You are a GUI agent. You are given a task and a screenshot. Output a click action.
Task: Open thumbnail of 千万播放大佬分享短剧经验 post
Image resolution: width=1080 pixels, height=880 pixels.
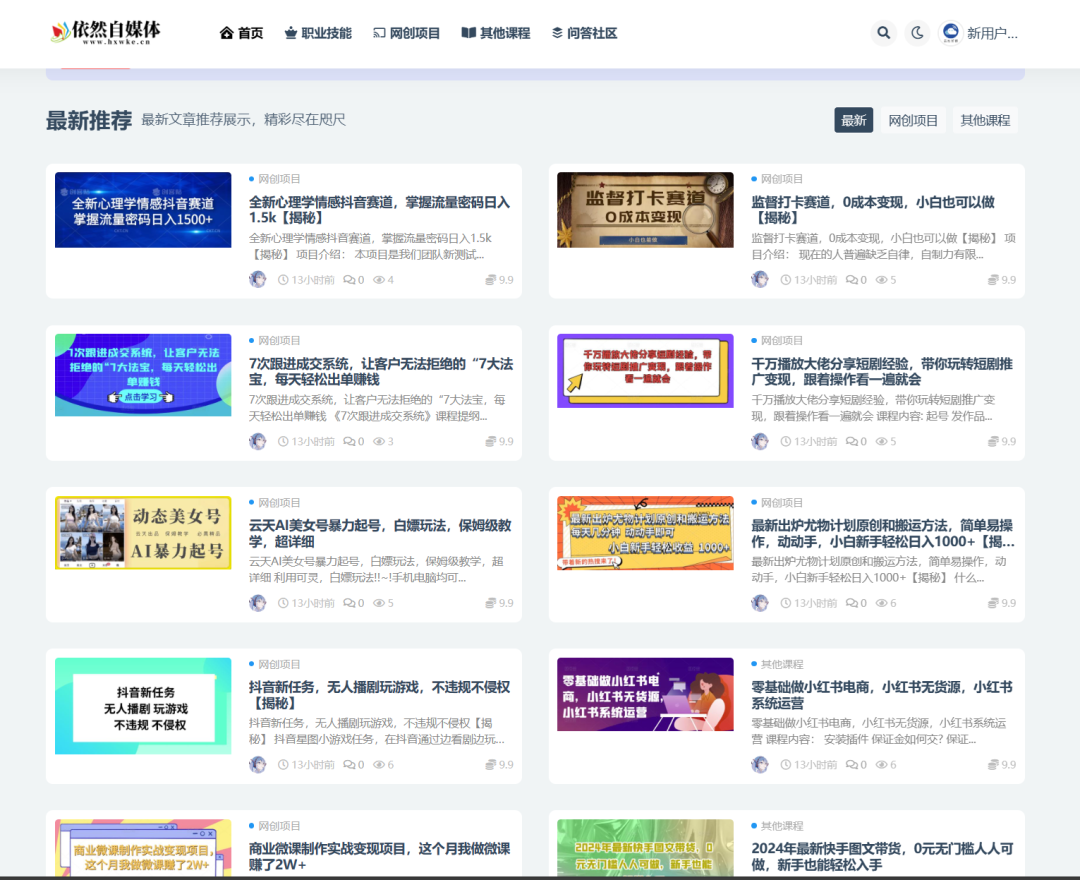pos(645,371)
